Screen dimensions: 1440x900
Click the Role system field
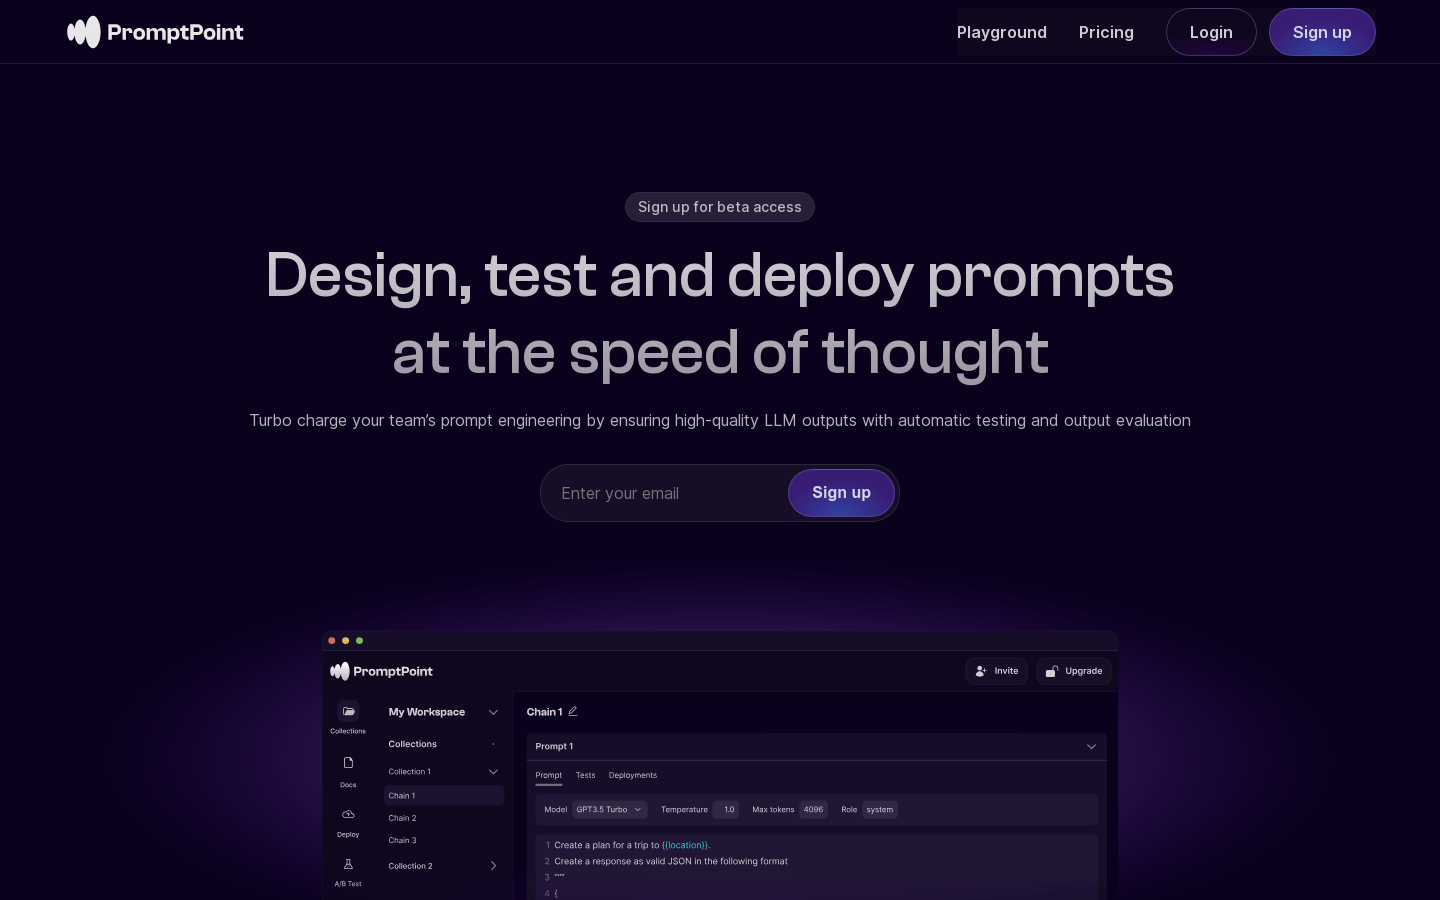[880, 810]
